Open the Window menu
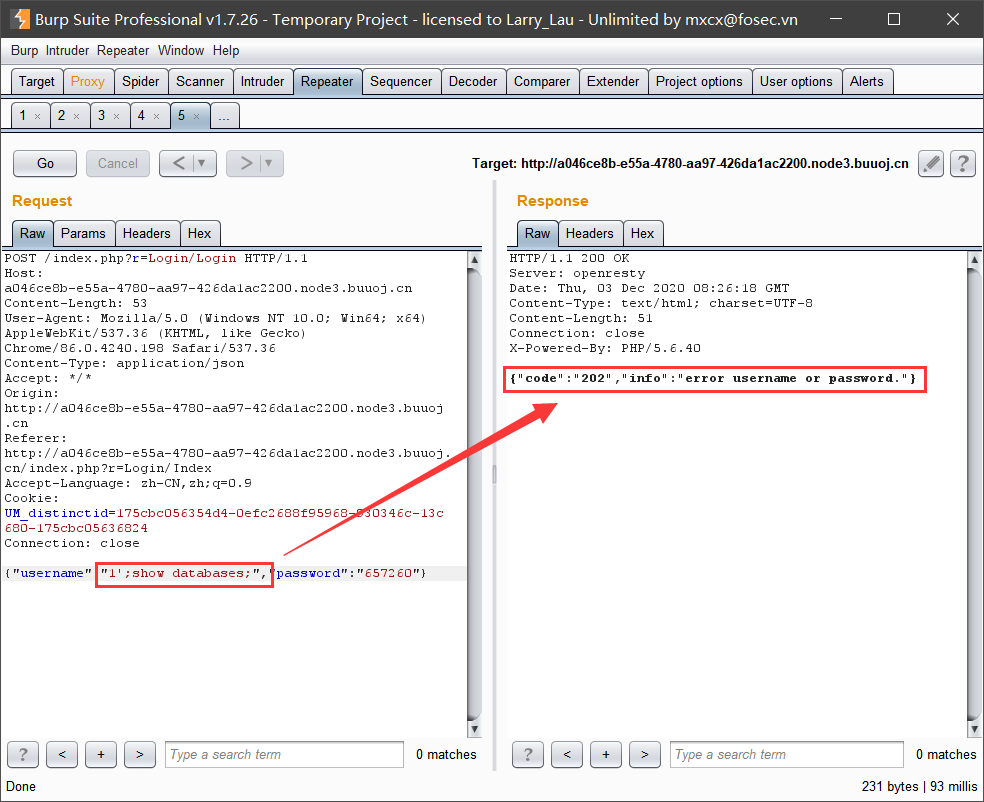Screen dimensions: 984x802 tap(181, 51)
